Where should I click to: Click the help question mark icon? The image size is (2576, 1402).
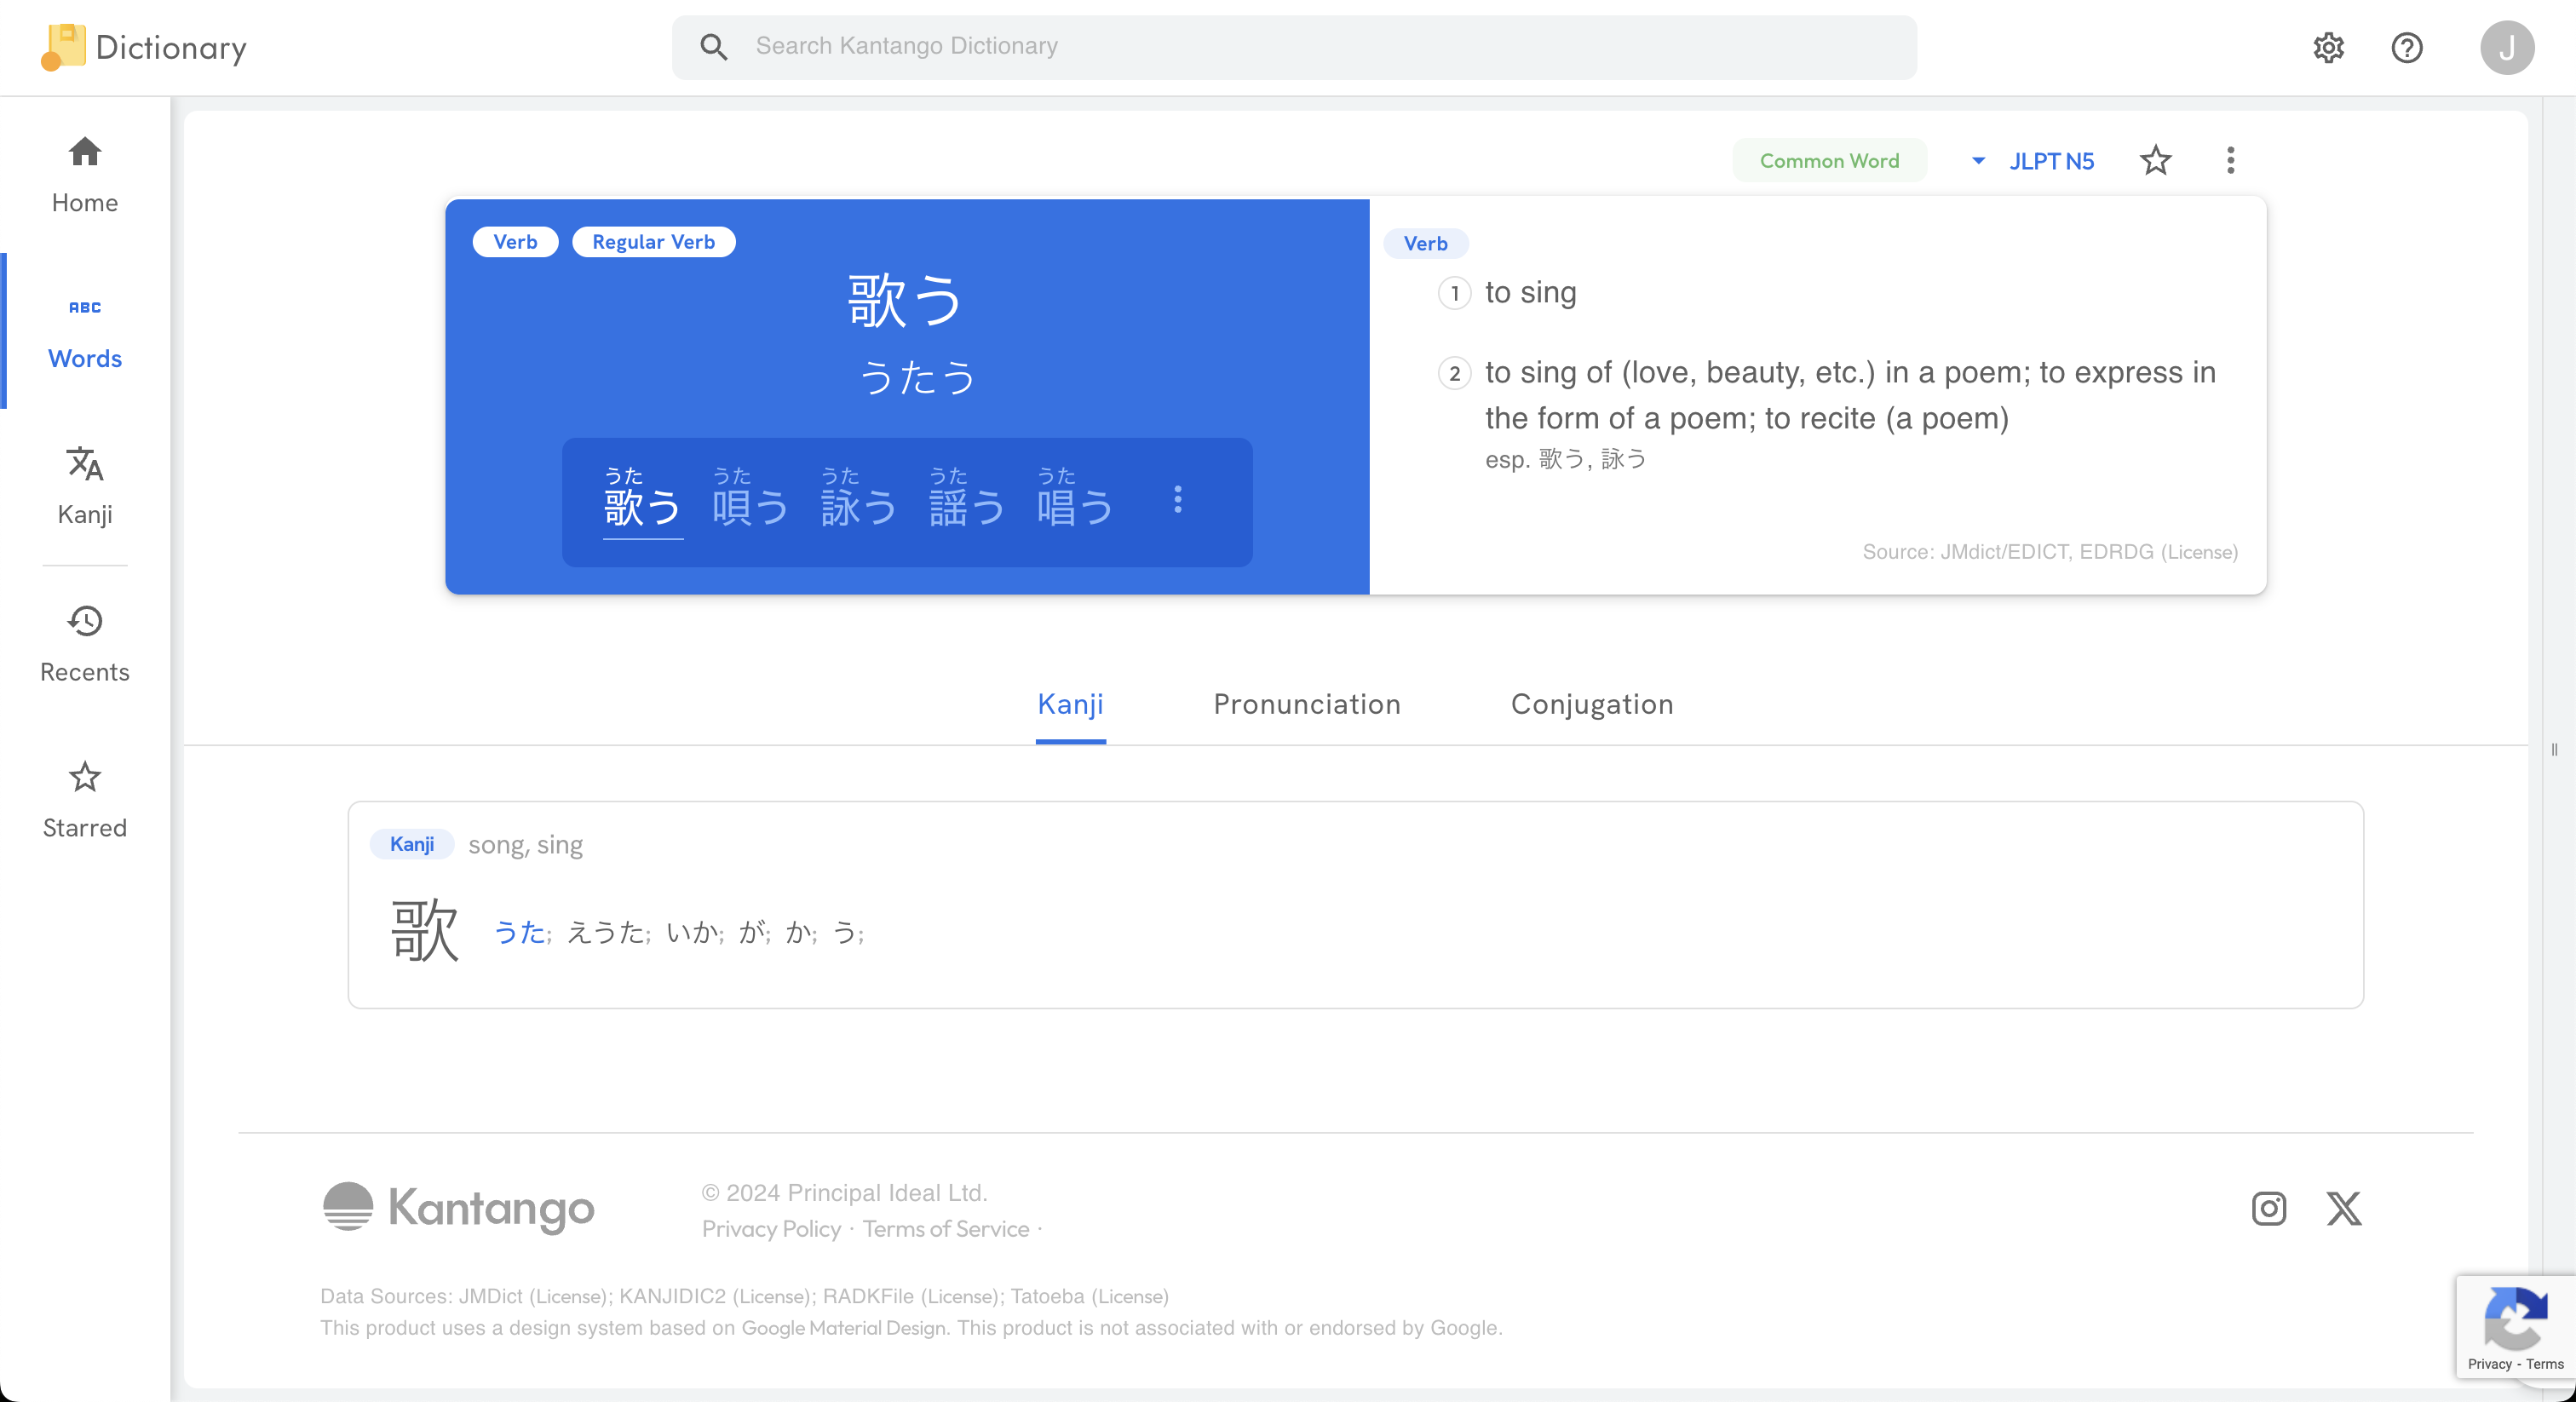pos(2406,48)
